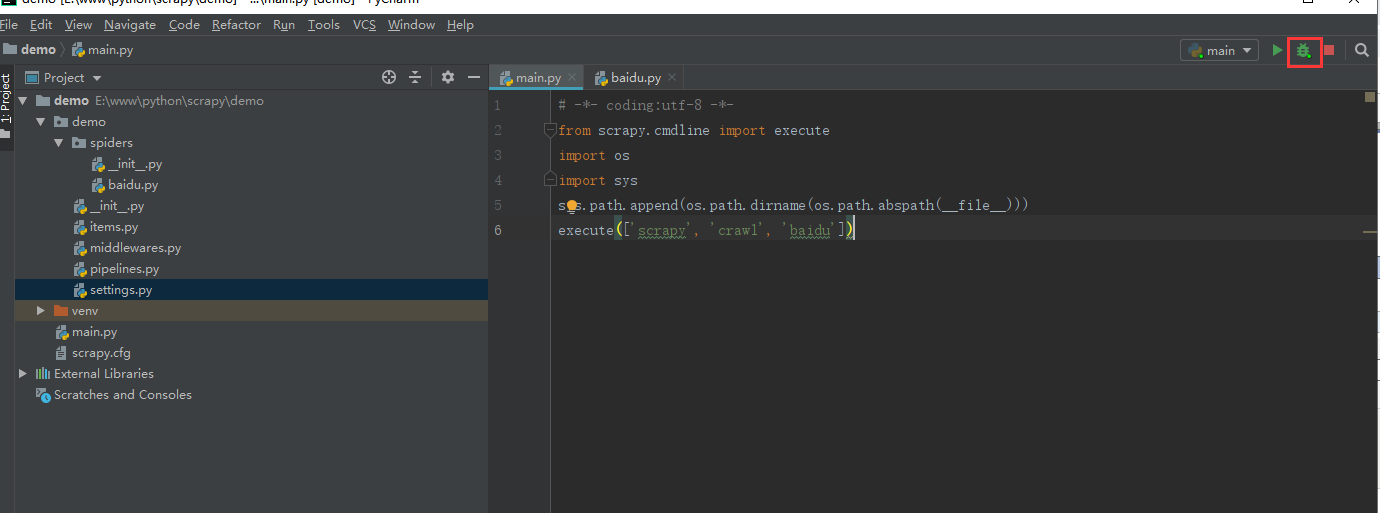Collapse the spiders folder
Image resolution: width=1380 pixels, height=513 pixels.
point(59,143)
